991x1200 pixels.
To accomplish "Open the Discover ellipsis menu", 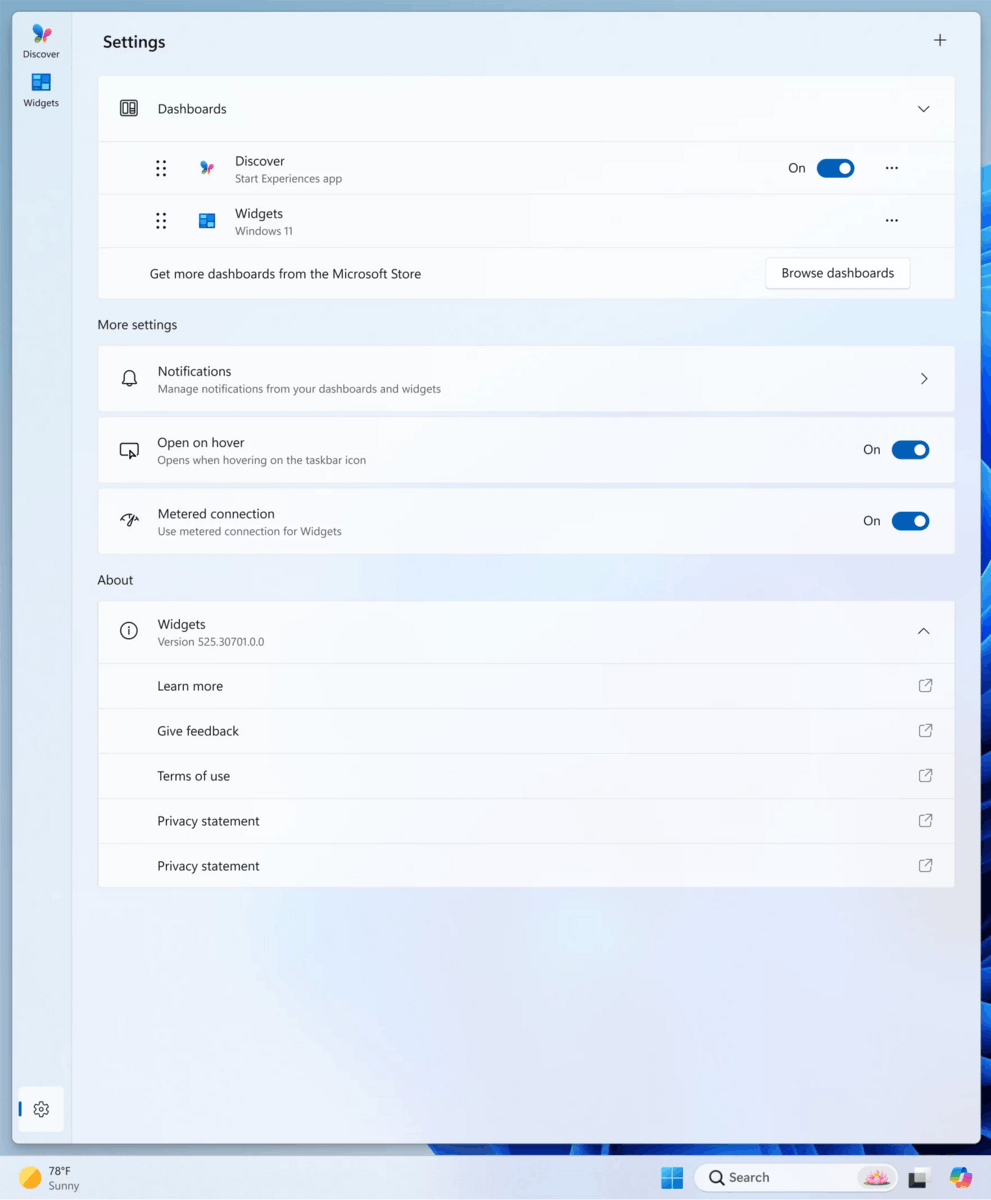I will point(890,168).
